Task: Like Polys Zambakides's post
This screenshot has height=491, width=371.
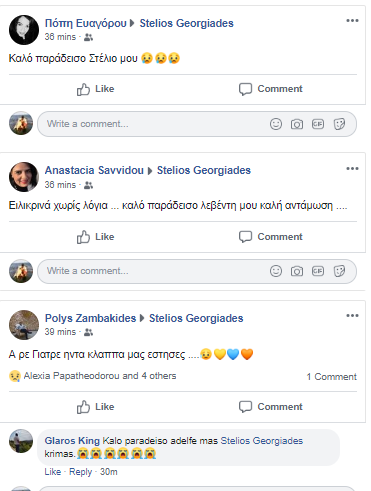Action: 95,407
